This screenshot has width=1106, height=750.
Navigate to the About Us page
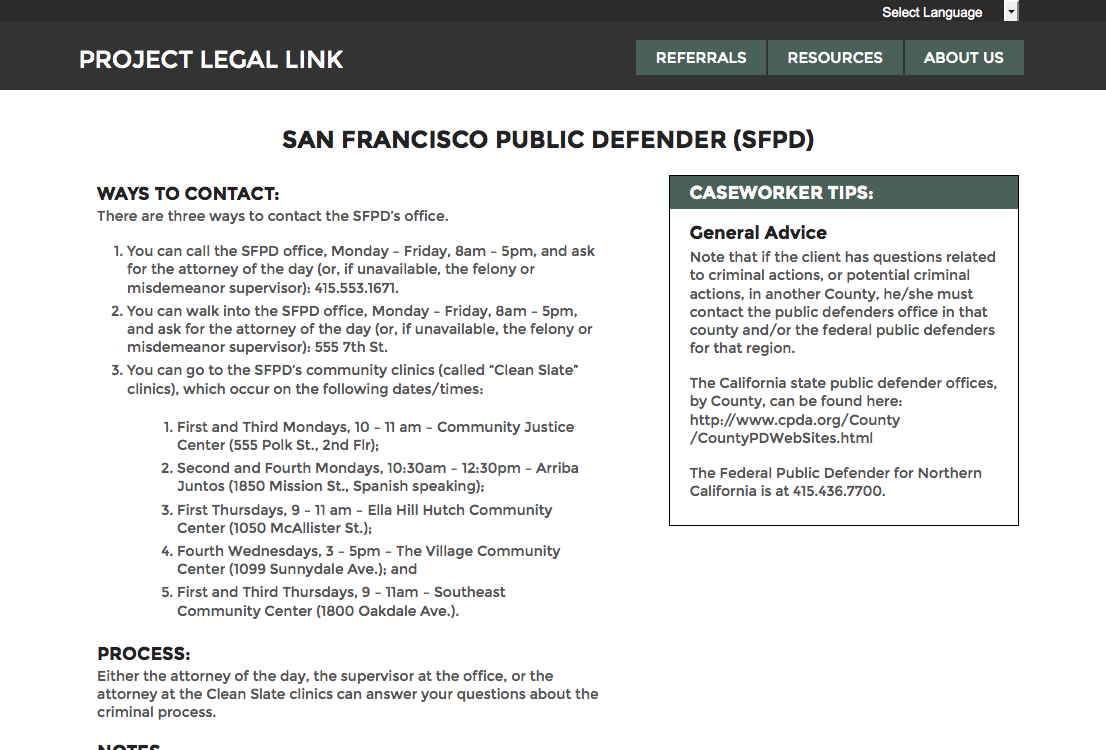[963, 58]
